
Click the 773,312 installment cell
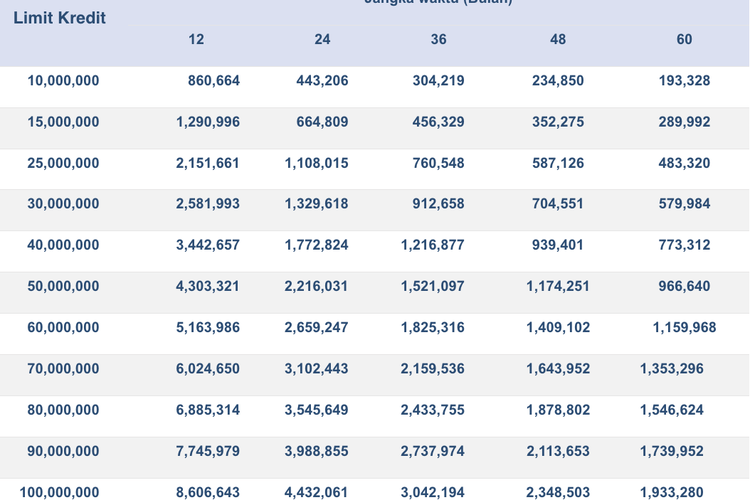point(684,245)
